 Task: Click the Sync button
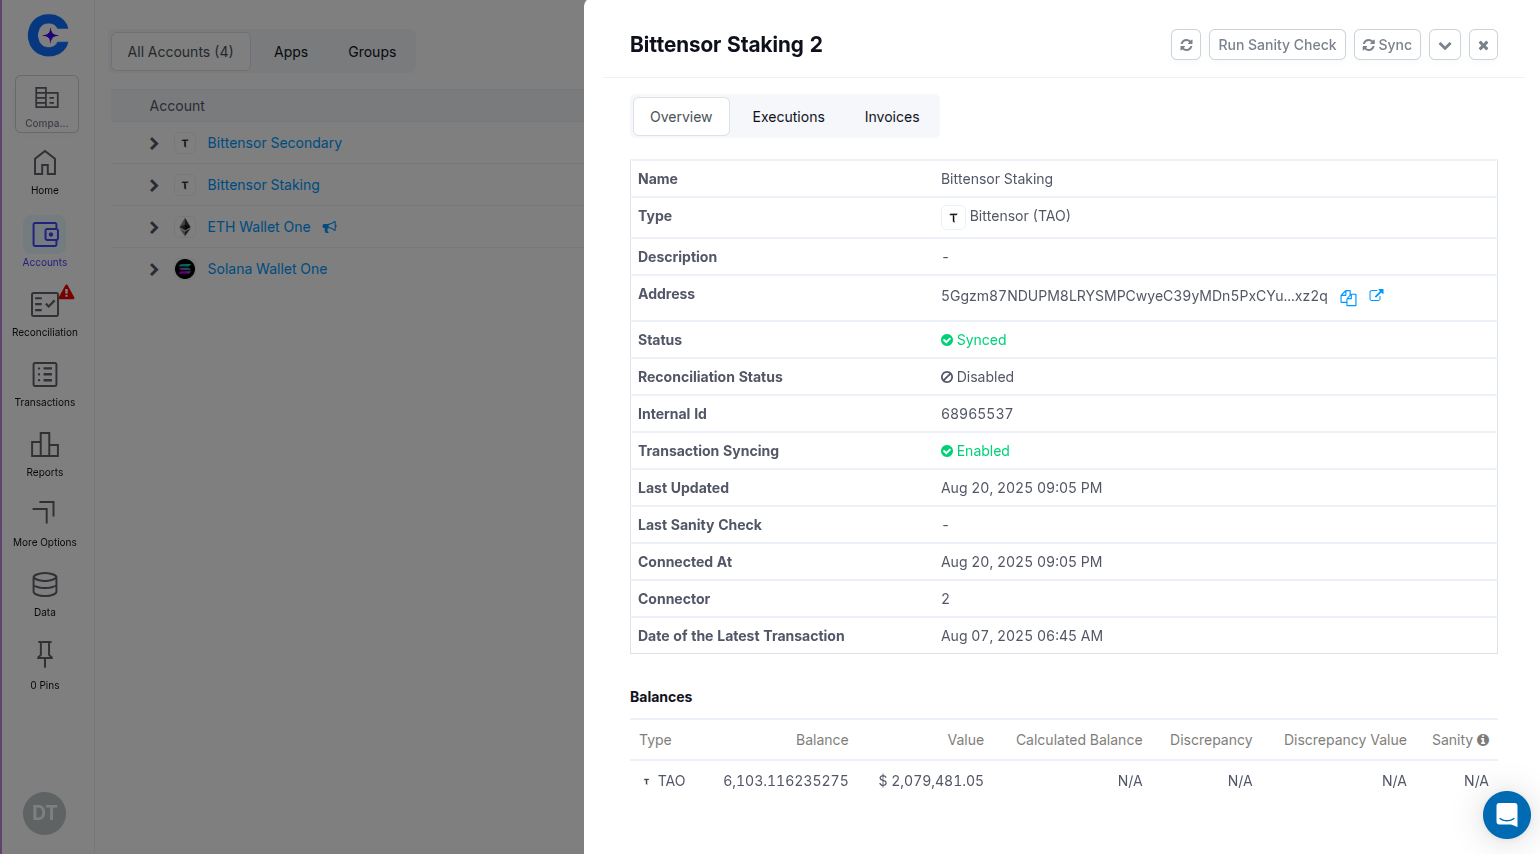click(1387, 45)
